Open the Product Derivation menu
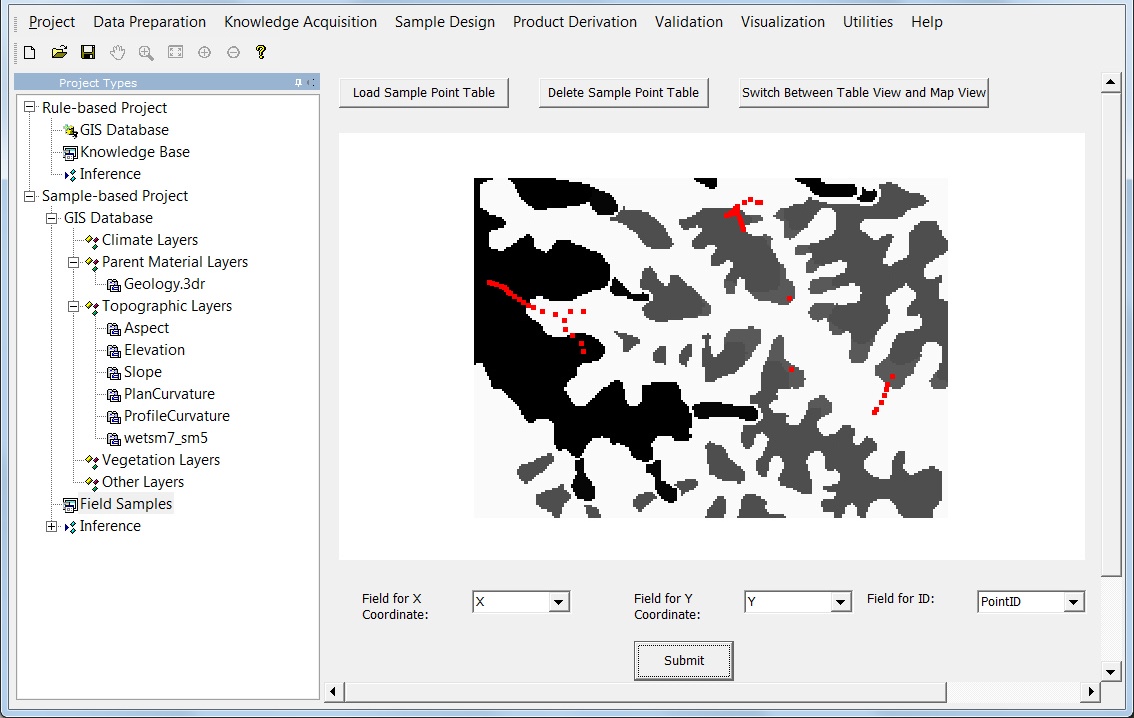This screenshot has width=1134, height=718. [x=575, y=22]
